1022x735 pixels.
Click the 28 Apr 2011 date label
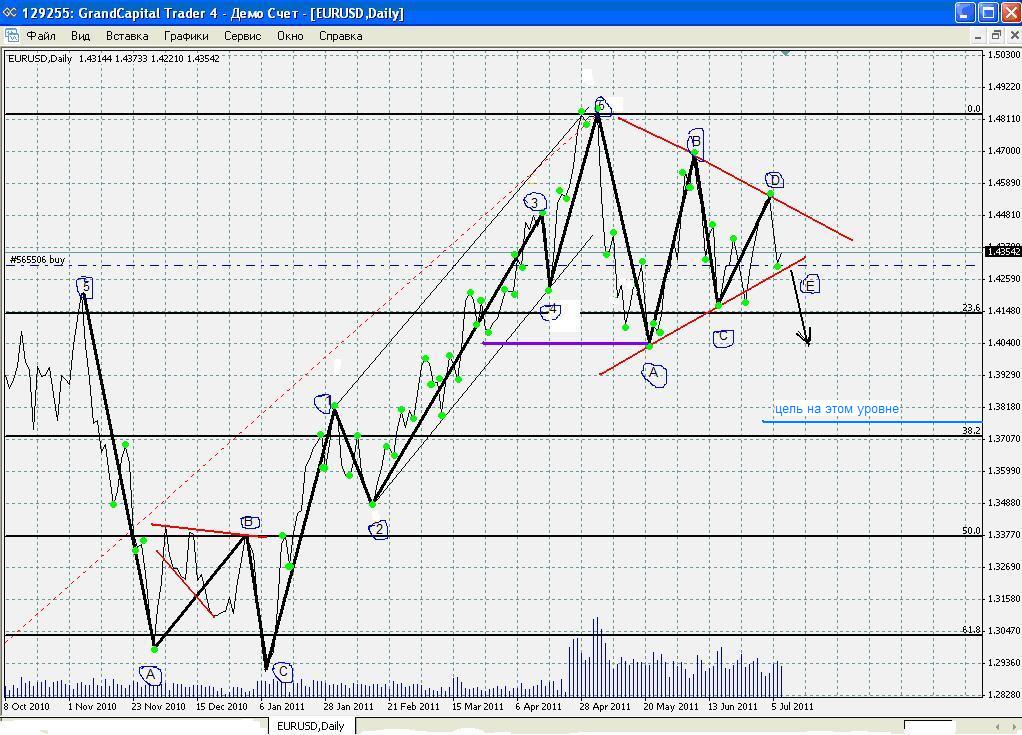(605, 706)
